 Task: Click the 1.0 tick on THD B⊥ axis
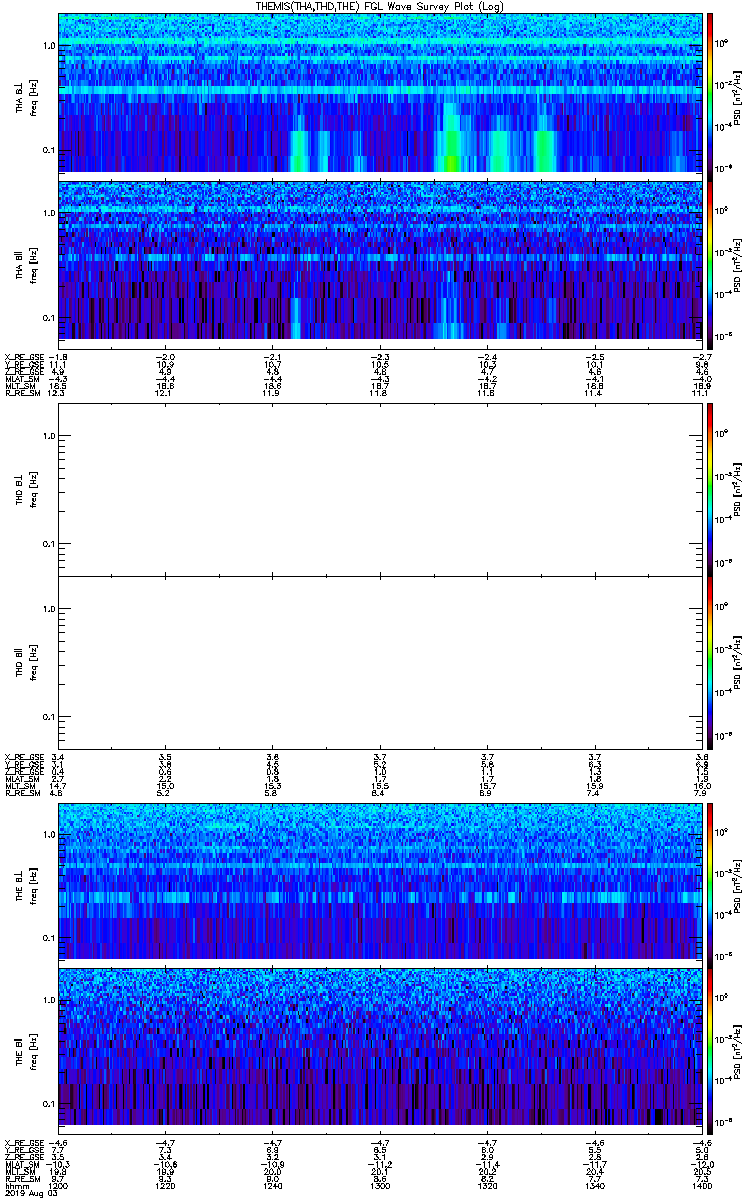(49, 436)
